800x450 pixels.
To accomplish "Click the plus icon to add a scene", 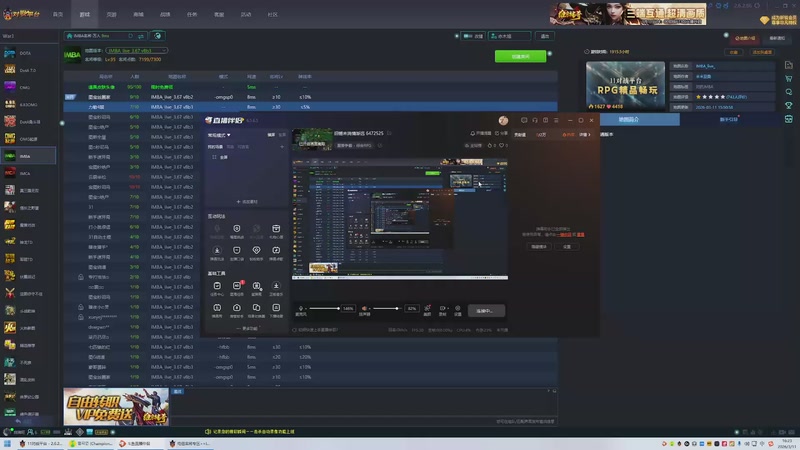I will coord(282,147).
